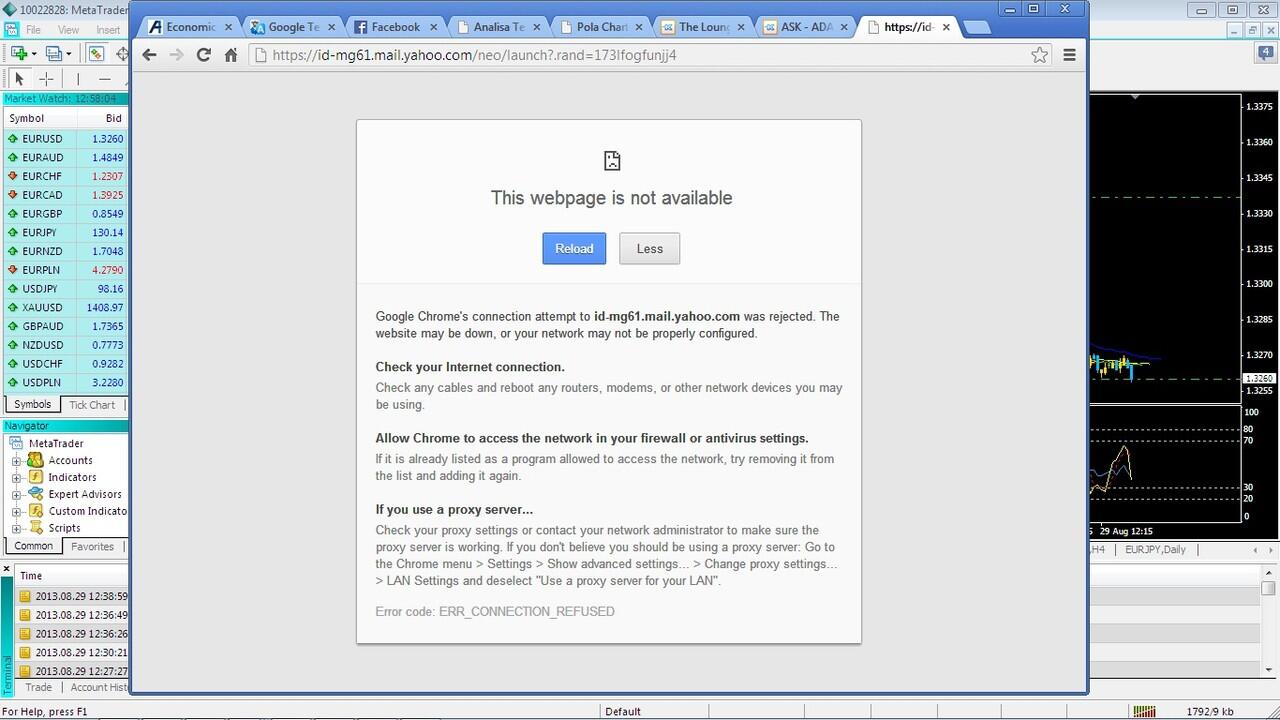The width and height of the screenshot is (1280, 720).
Task: Expand the Scripts tree node
Action: click(x=17, y=529)
